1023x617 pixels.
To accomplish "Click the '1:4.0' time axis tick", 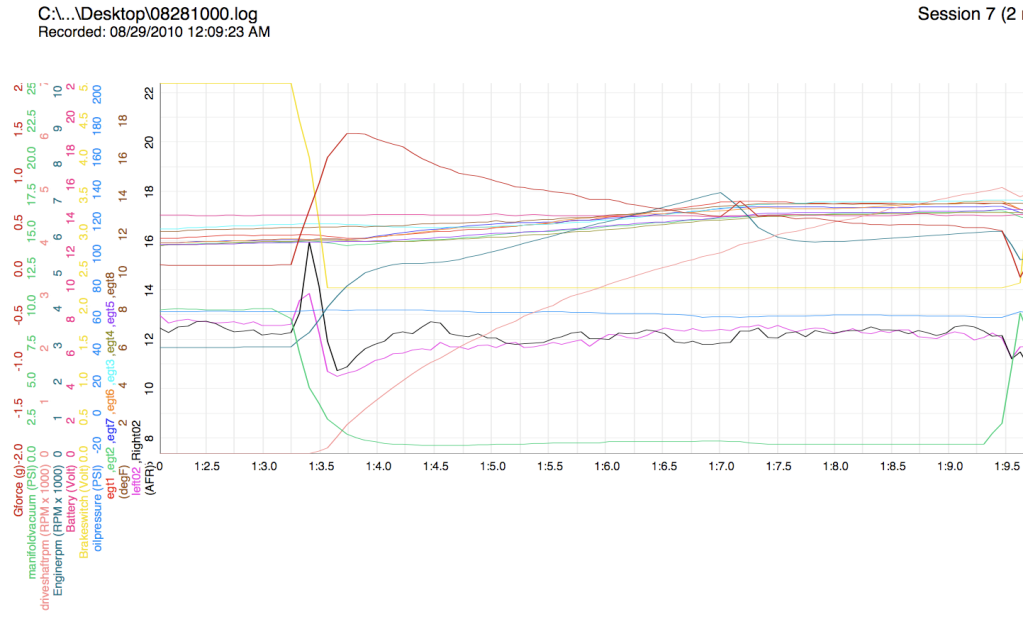I will pos(378,466).
